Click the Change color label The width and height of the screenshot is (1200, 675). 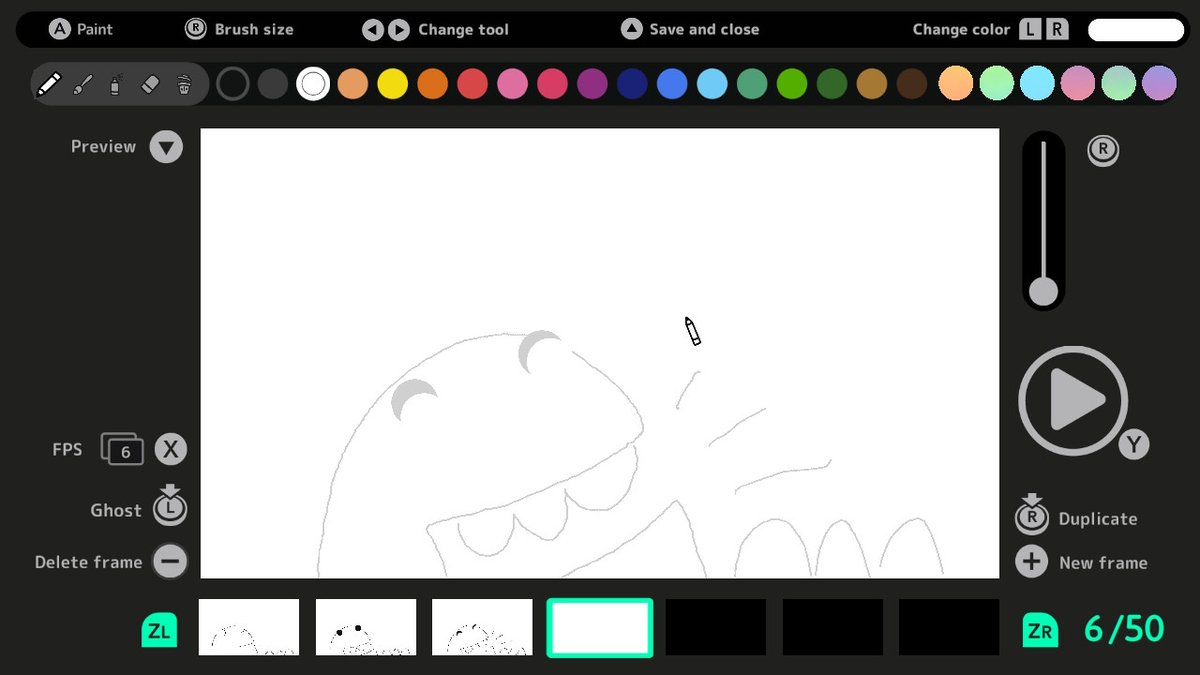[x=961, y=29]
